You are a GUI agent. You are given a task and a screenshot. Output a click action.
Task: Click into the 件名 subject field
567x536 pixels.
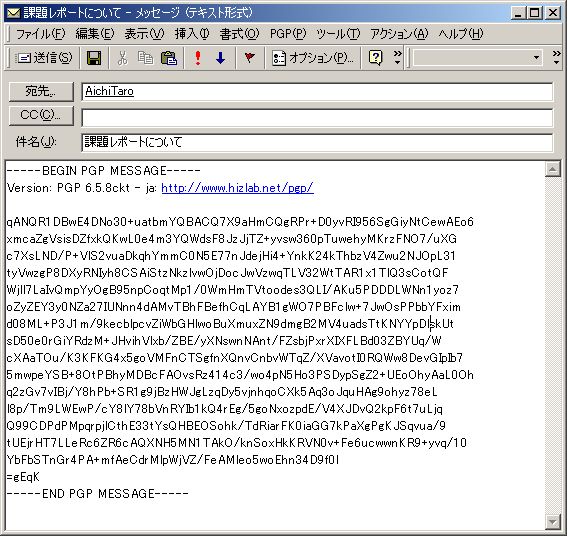[x=317, y=142]
